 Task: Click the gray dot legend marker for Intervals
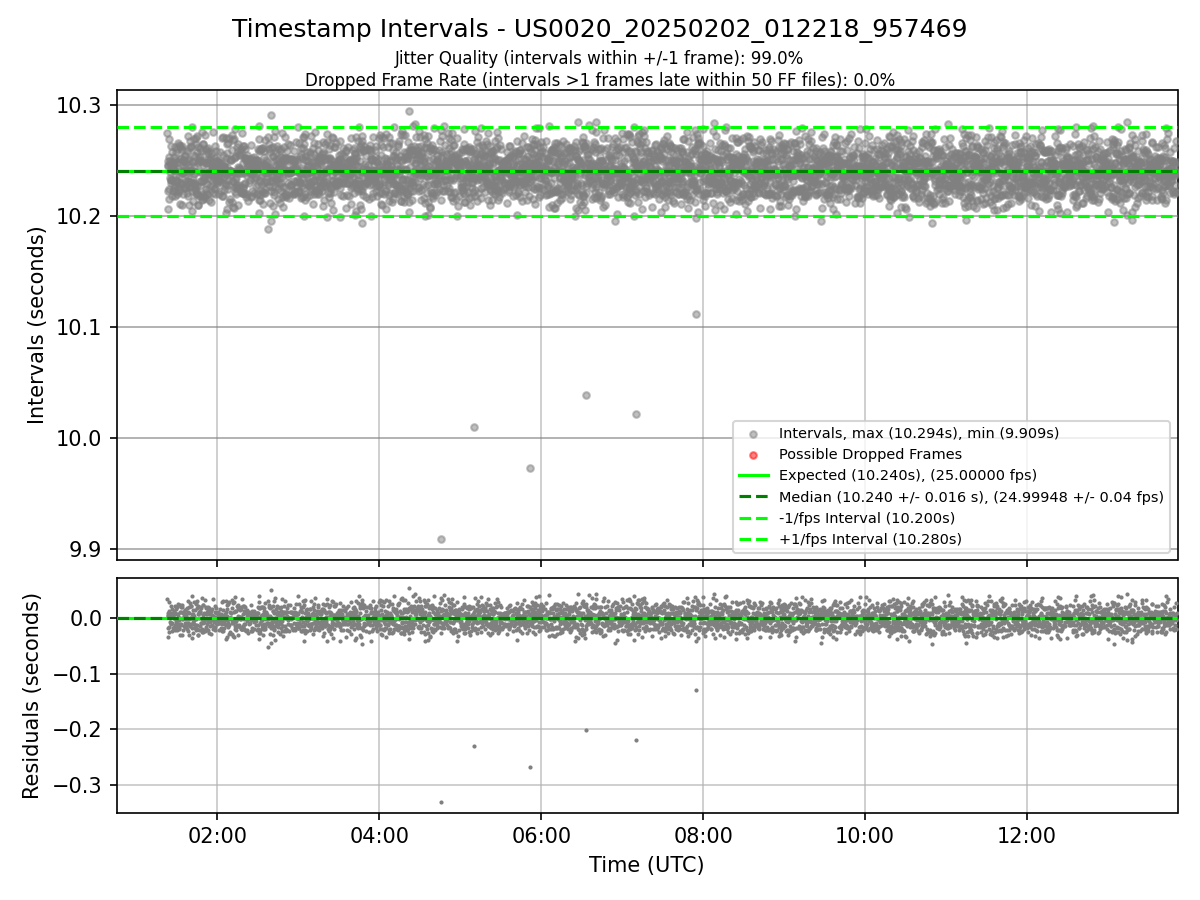point(754,433)
